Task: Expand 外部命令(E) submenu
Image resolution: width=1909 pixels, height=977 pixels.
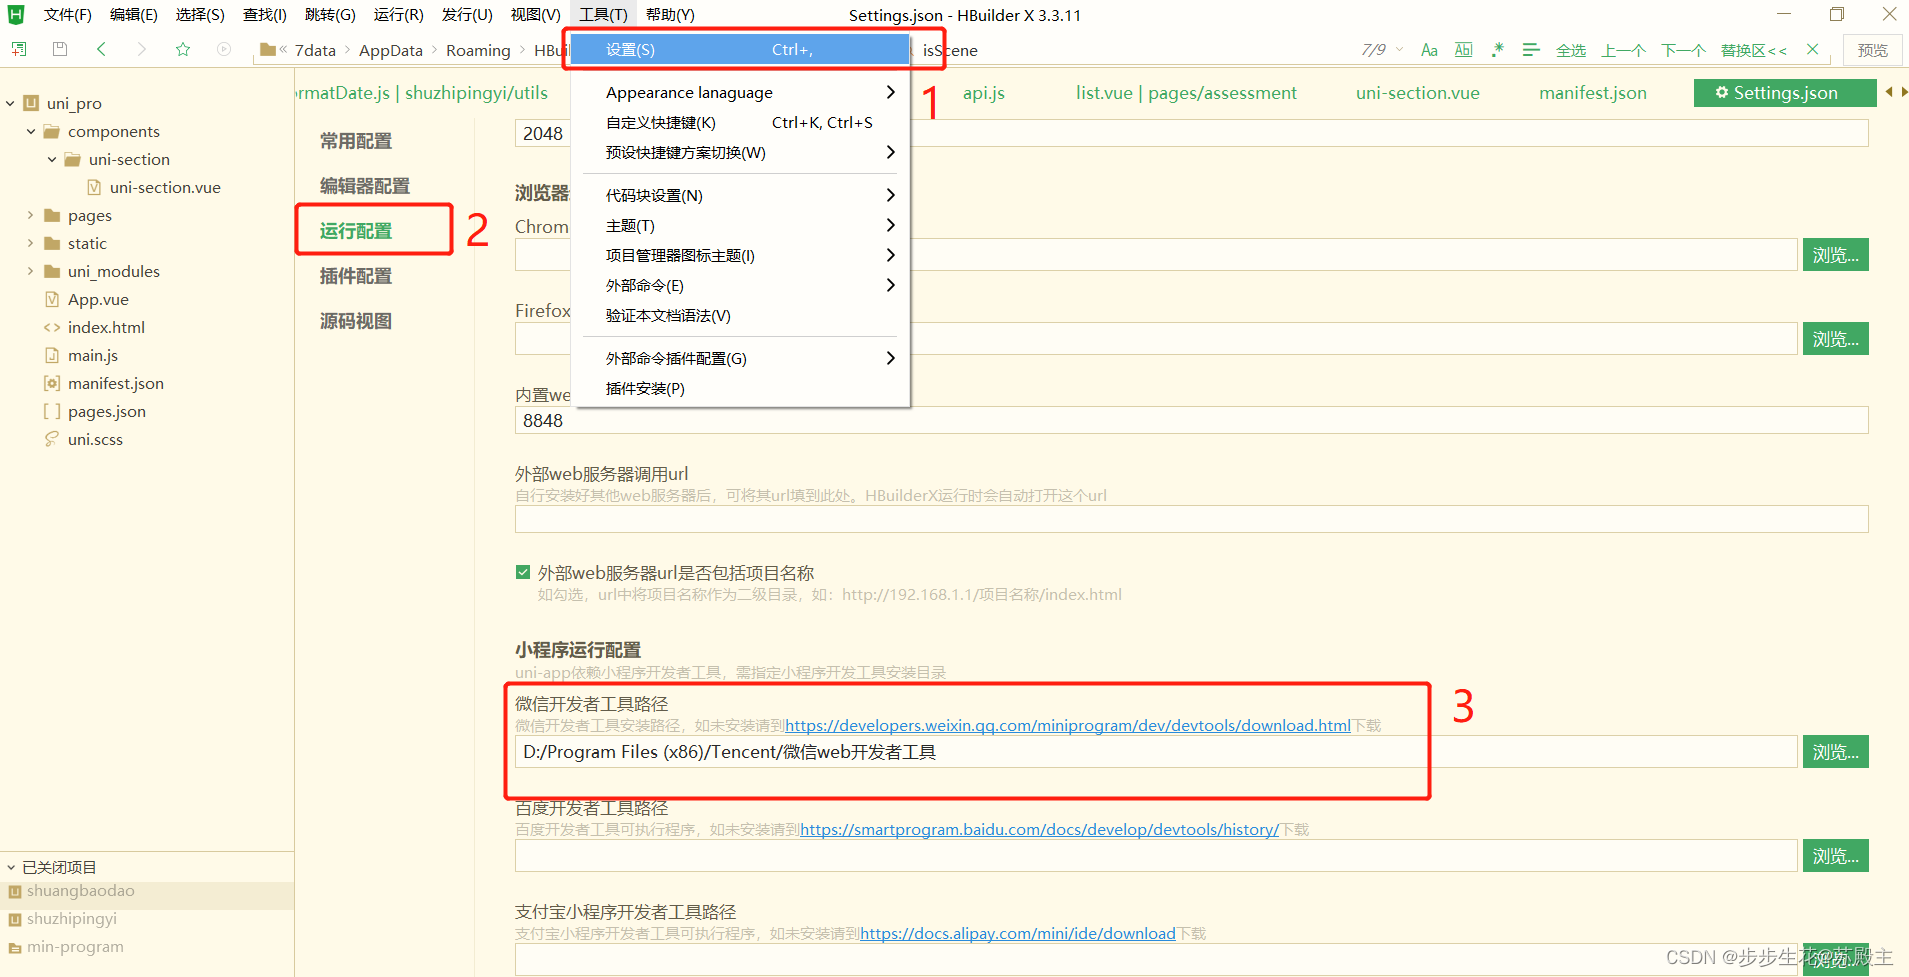Action: click(x=740, y=285)
